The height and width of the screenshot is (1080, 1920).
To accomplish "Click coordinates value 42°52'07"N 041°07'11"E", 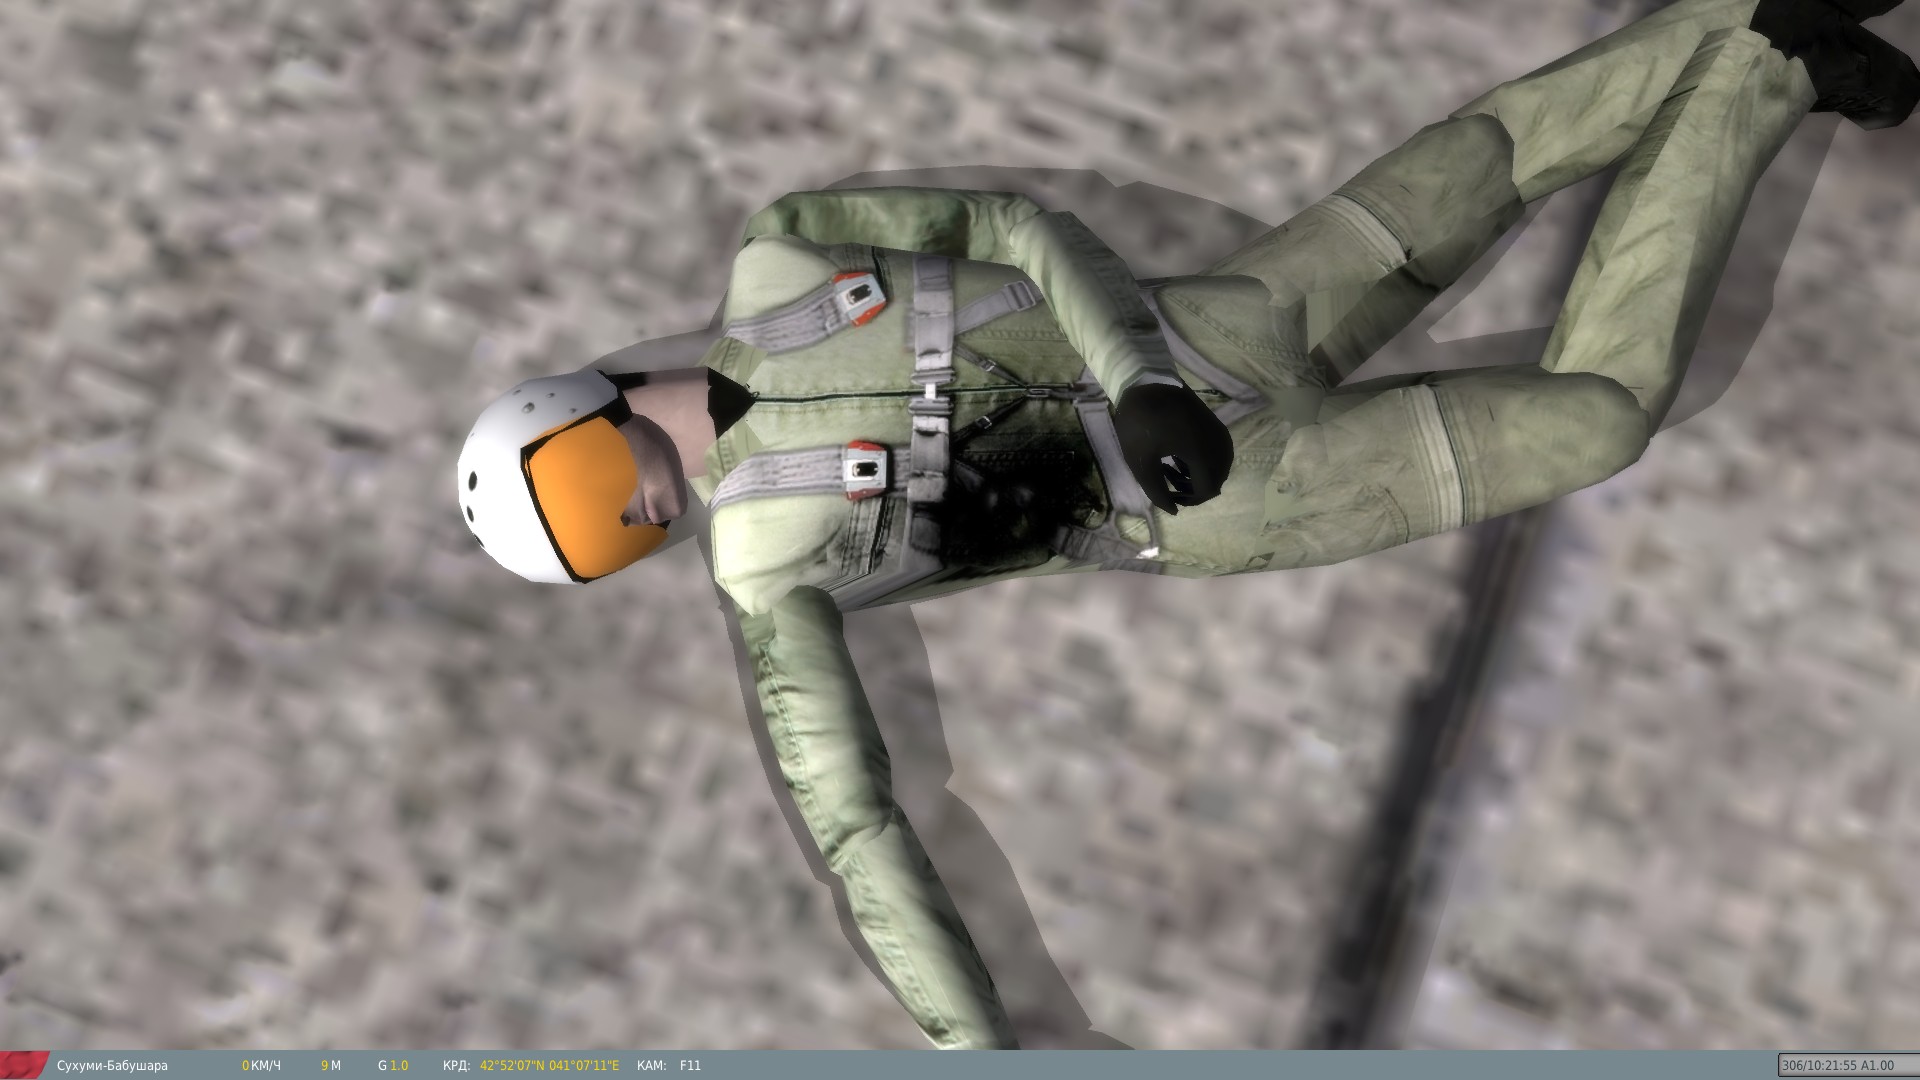I will 549,1066.
